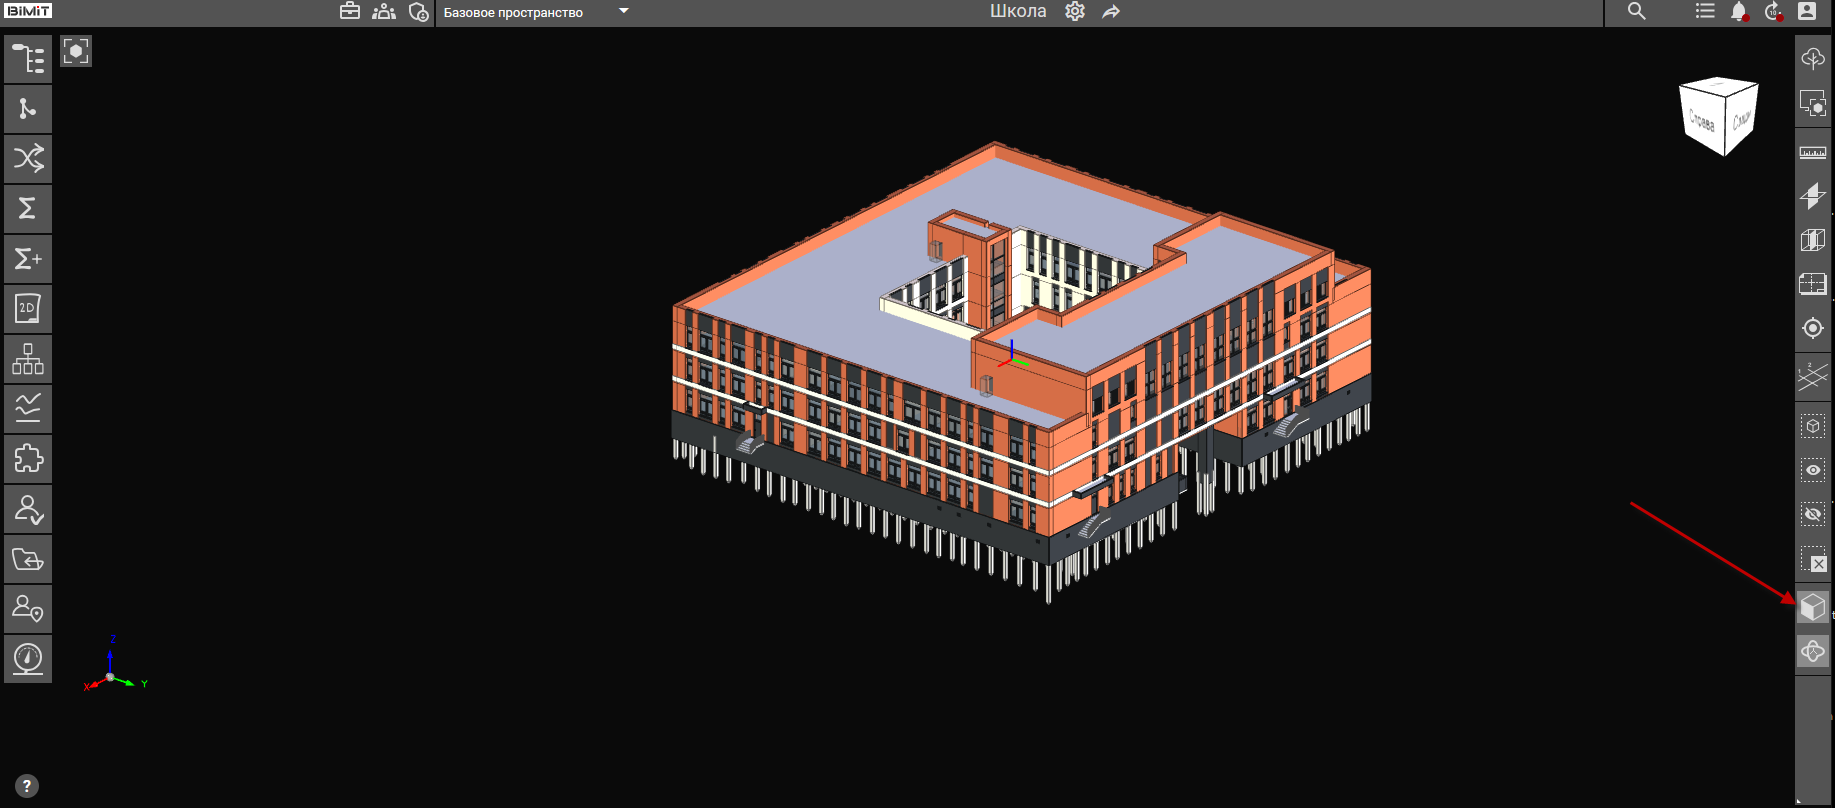1835x808 pixels.
Task: Open the notifications bell
Action: [x=1739, y=12]
